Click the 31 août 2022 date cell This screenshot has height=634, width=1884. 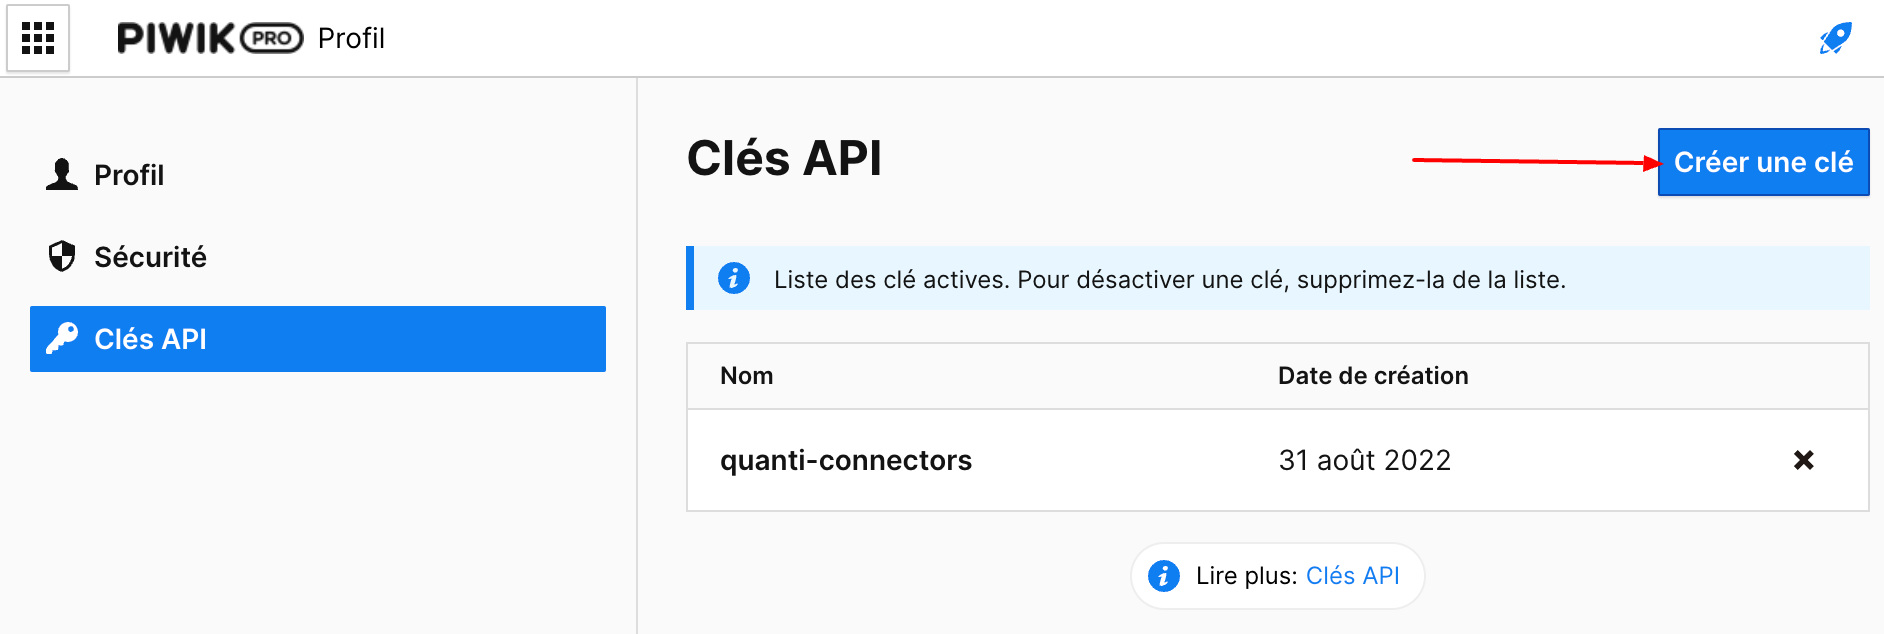tap(1366, 460)
